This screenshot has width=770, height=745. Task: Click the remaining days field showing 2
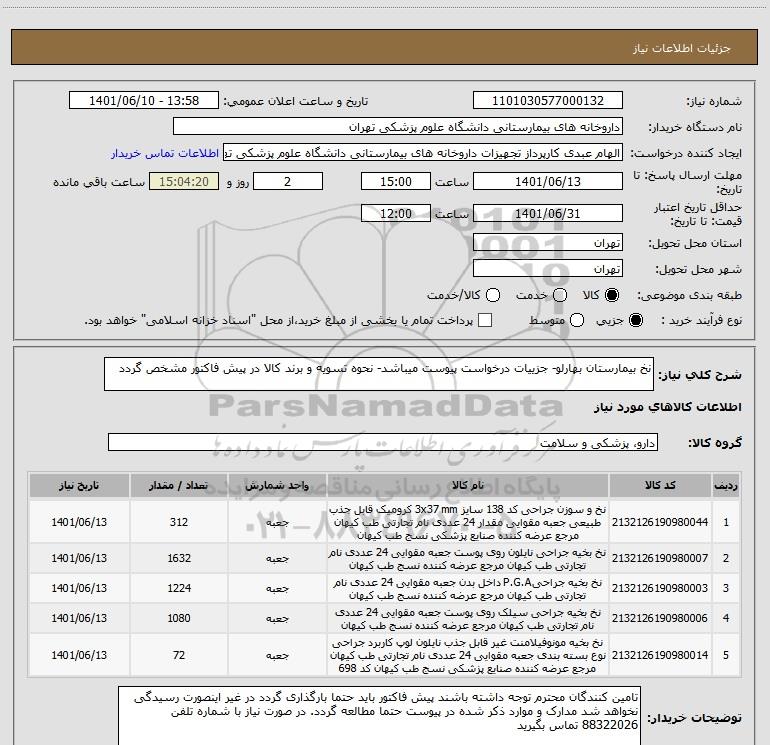point(288,181)
